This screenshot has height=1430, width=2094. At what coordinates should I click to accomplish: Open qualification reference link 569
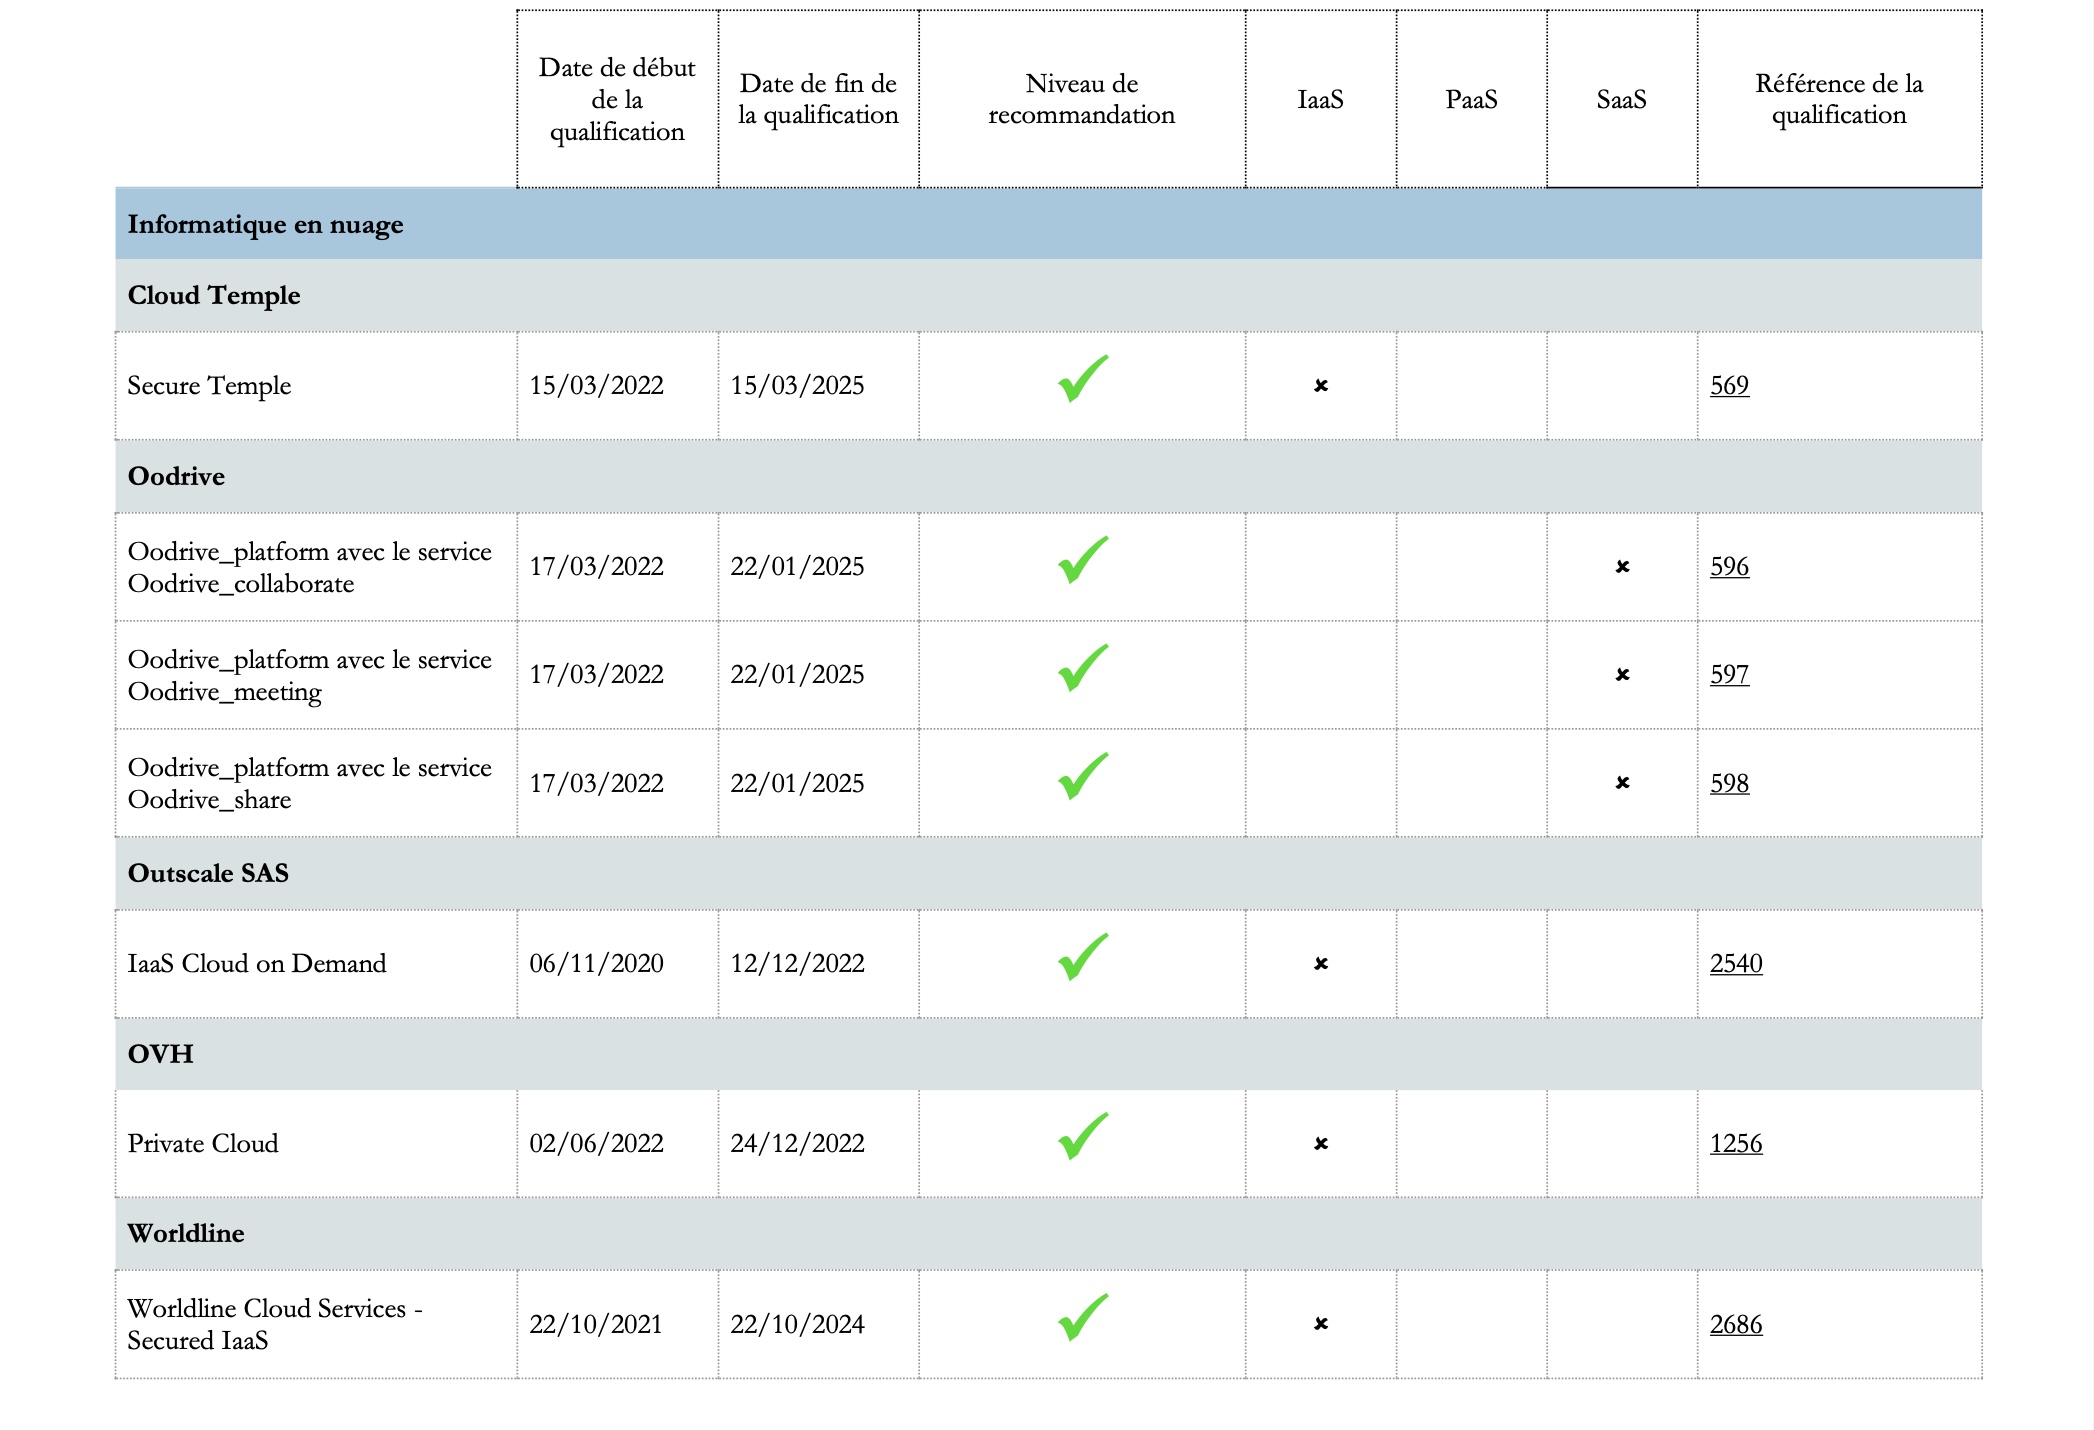coord(1729,386)
